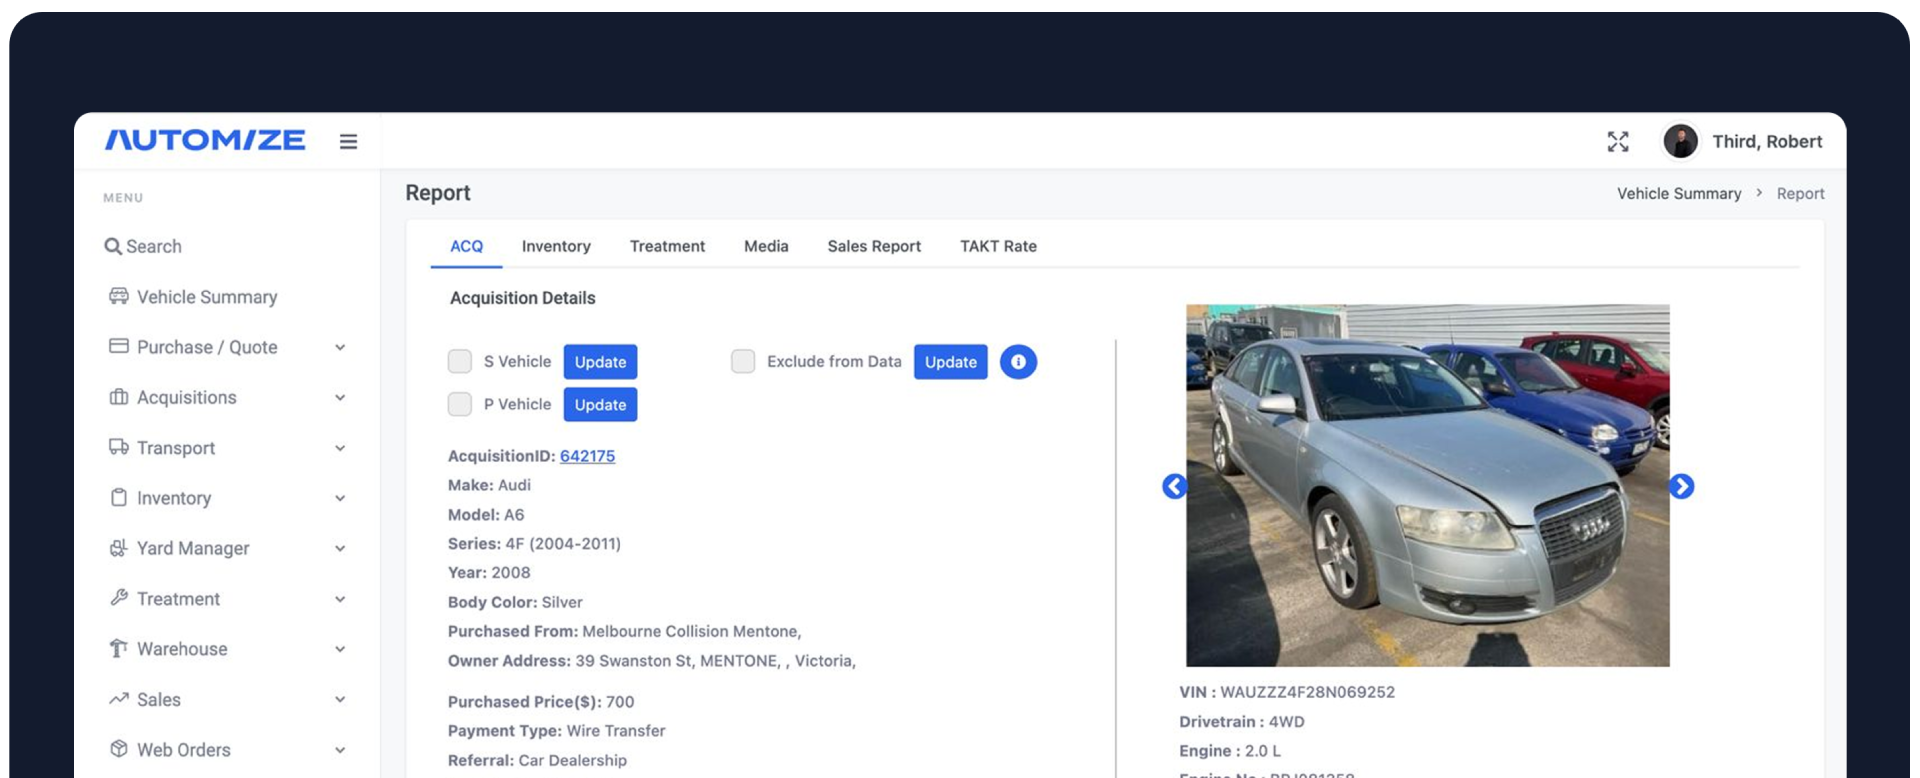
Task: Toggle the hamburger menu icon
Action: (348, 142)
